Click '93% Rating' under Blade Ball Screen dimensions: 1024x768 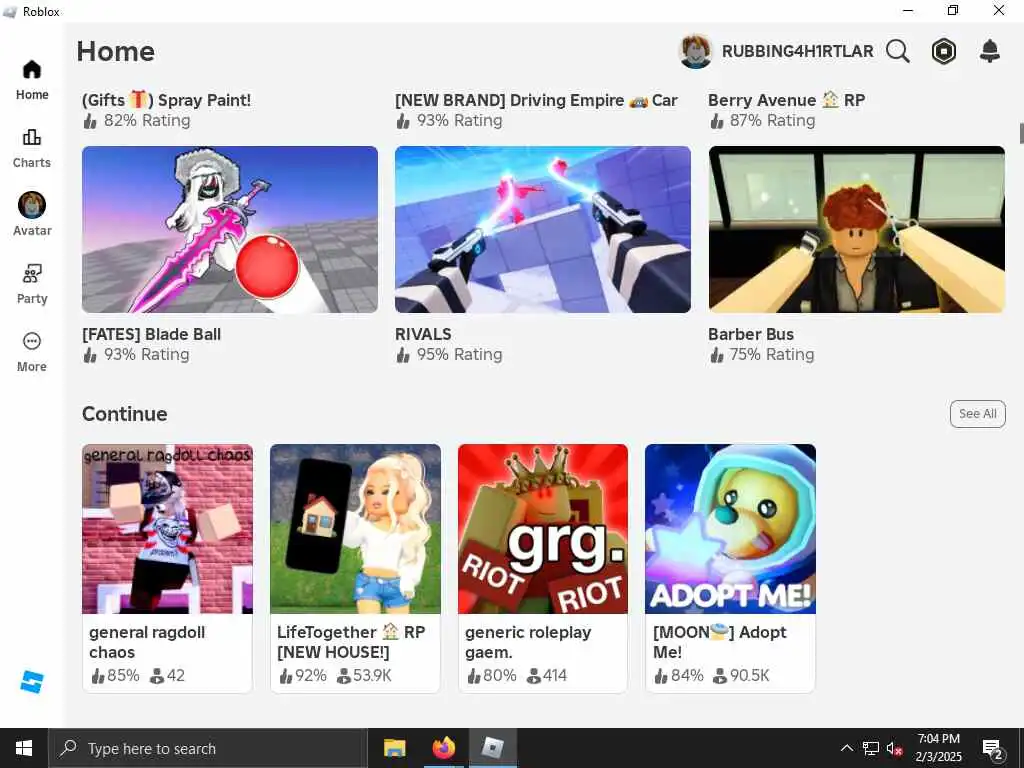(x=147, y=355)
